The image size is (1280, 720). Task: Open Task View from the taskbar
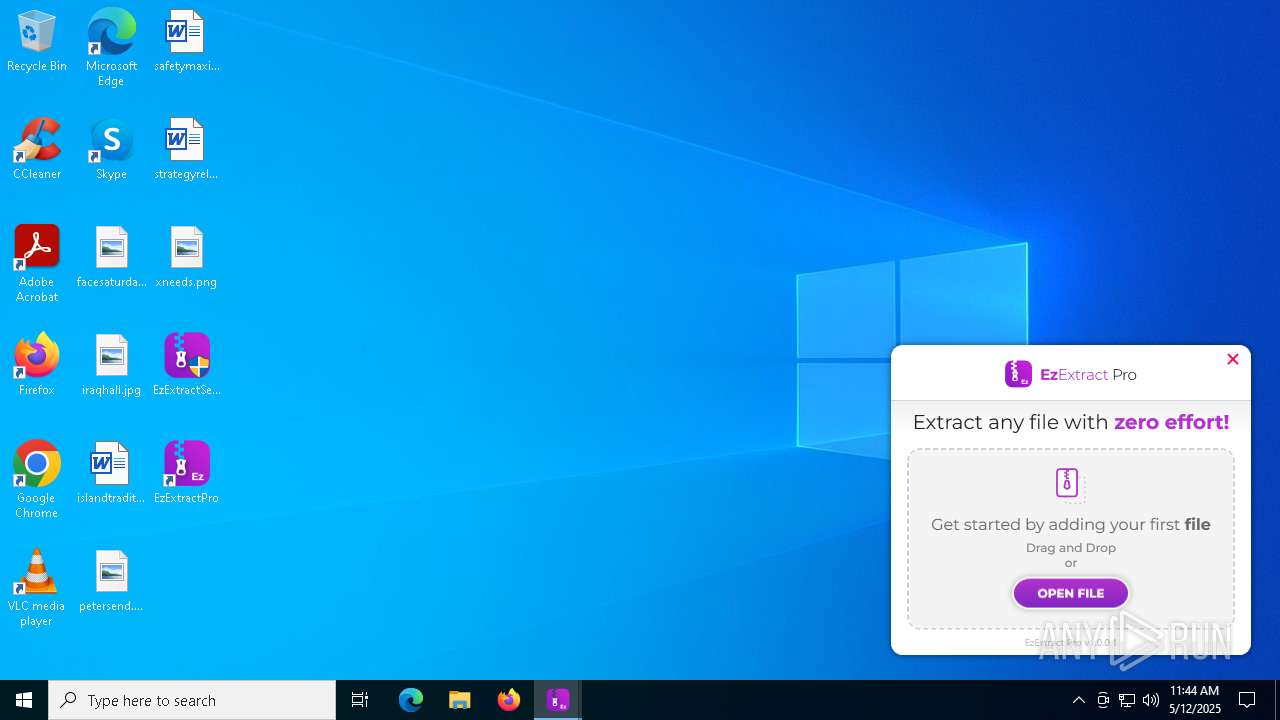click(x=360, y=700)
